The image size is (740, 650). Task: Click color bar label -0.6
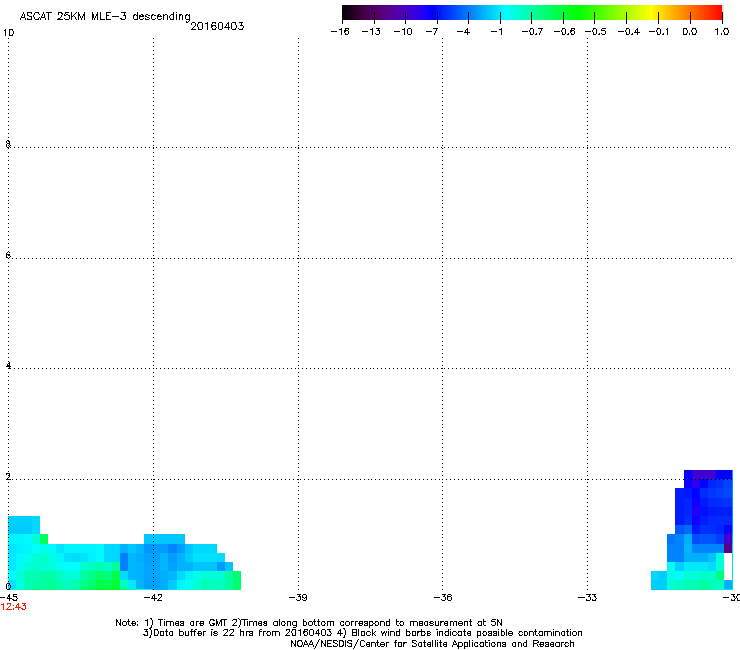(x=564, y=32)
